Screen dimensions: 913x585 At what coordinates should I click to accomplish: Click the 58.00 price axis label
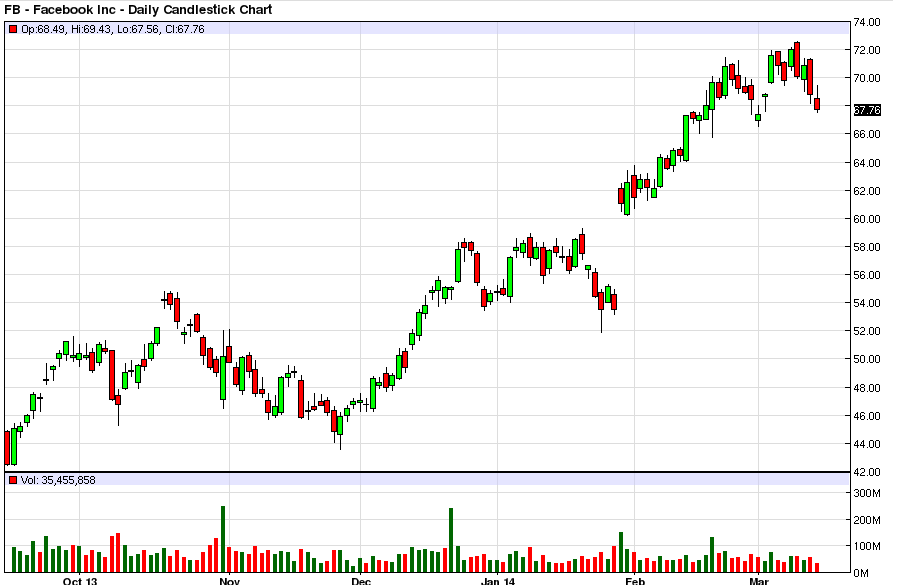coord(867,247)
